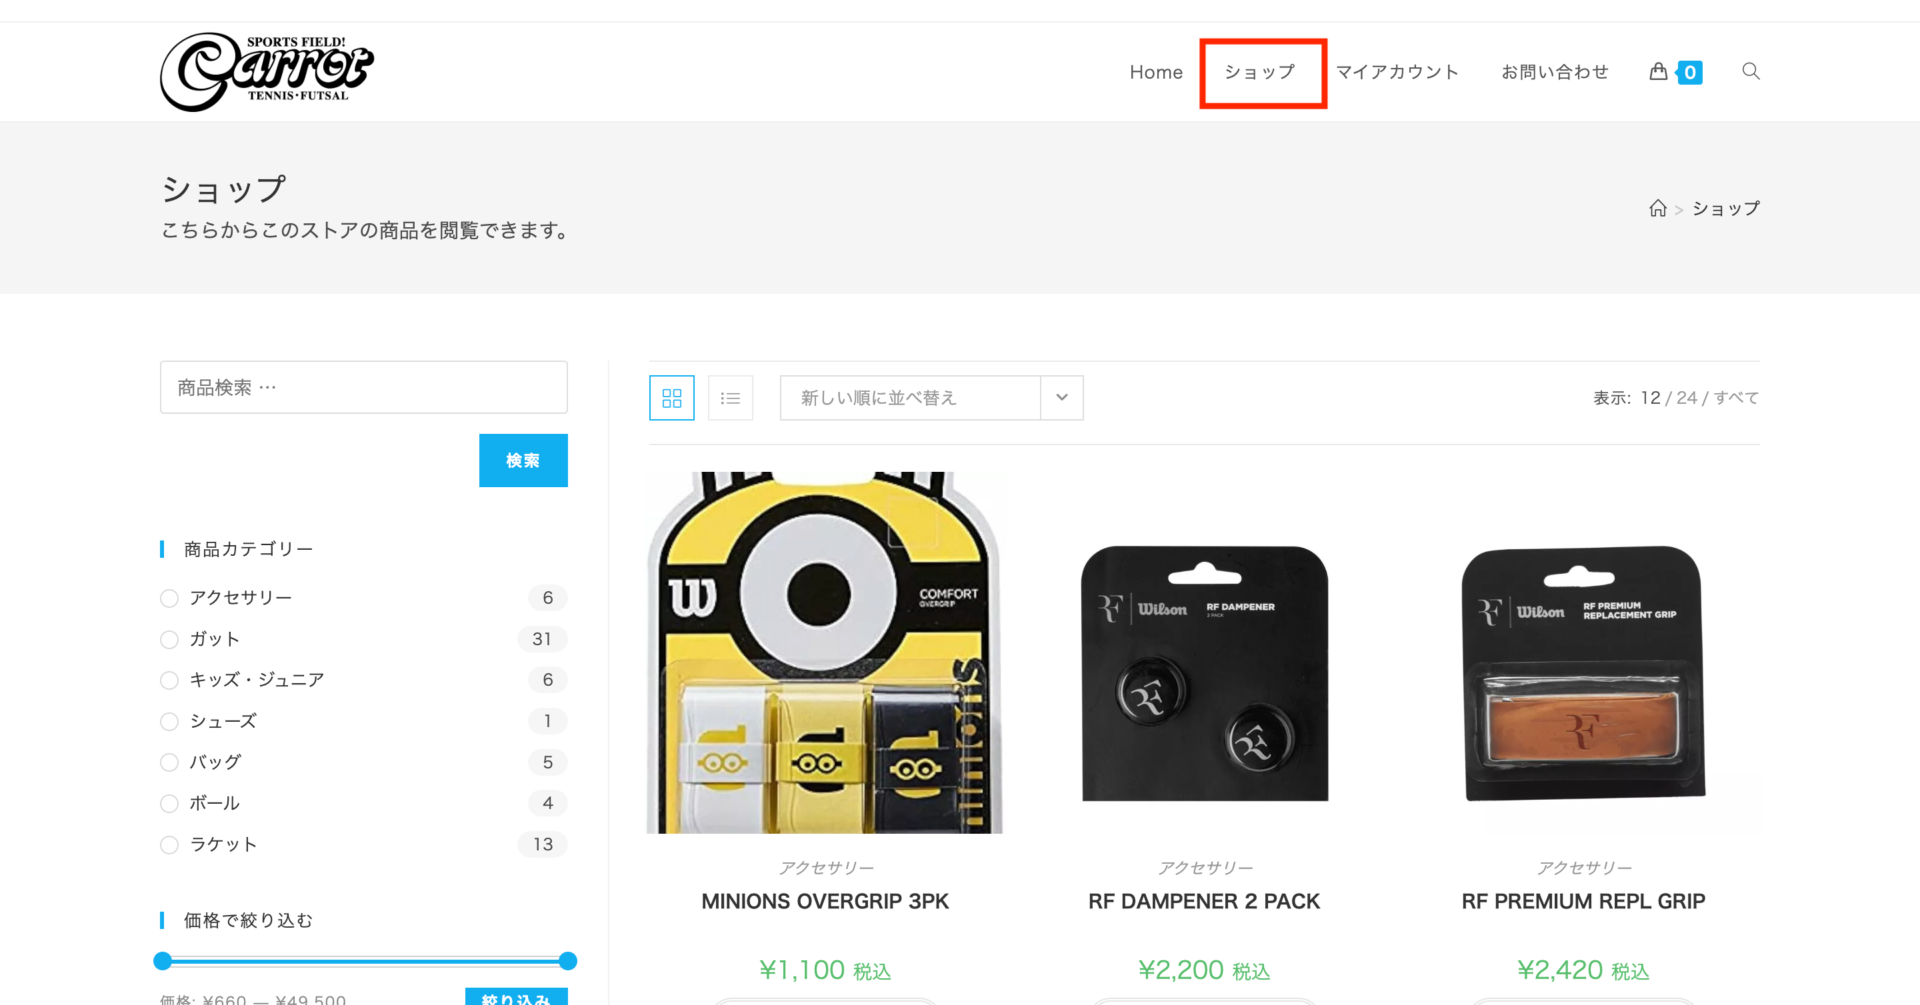Open RF DAMPENER 2 PACK product link
Image resolution: width=1920 pixels, height=1005 pixels.
1204,901
